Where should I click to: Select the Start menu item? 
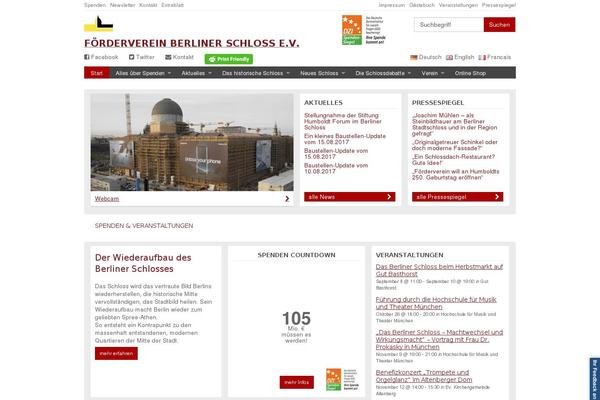pos(97,73)
